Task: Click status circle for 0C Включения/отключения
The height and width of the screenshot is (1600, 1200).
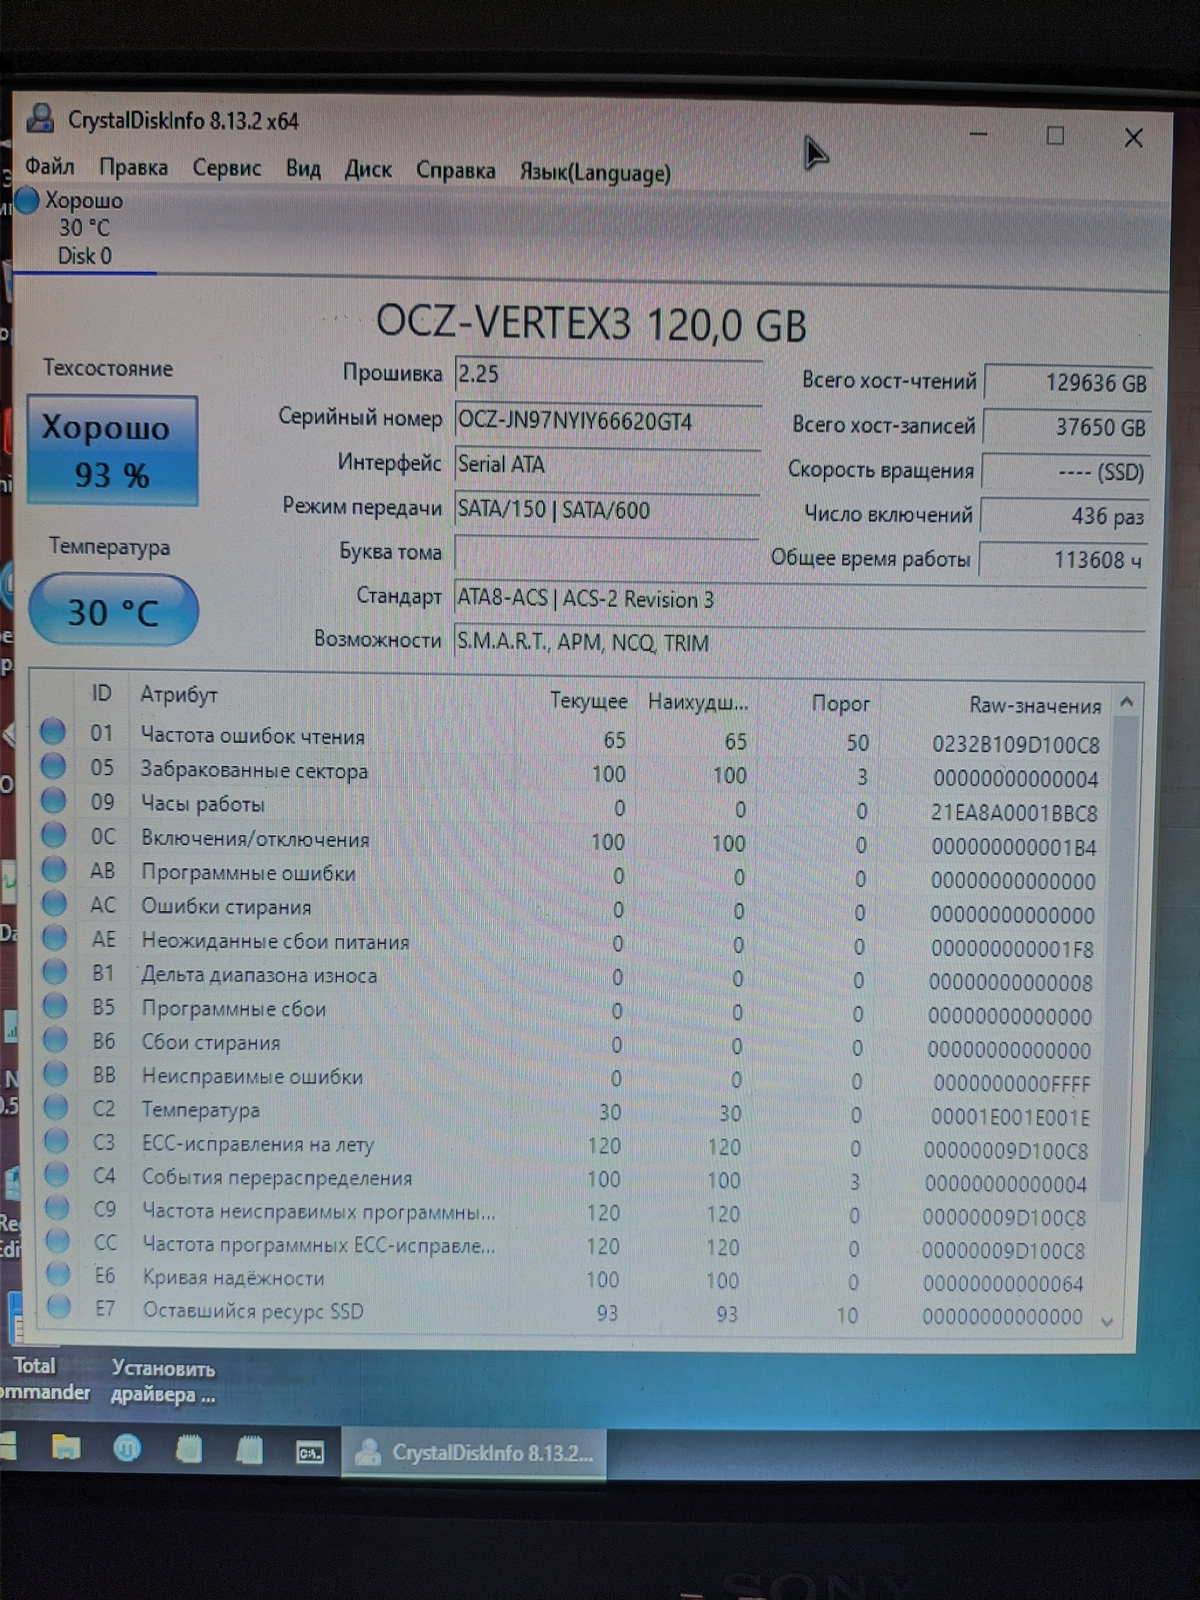Action: click(54, 834)
